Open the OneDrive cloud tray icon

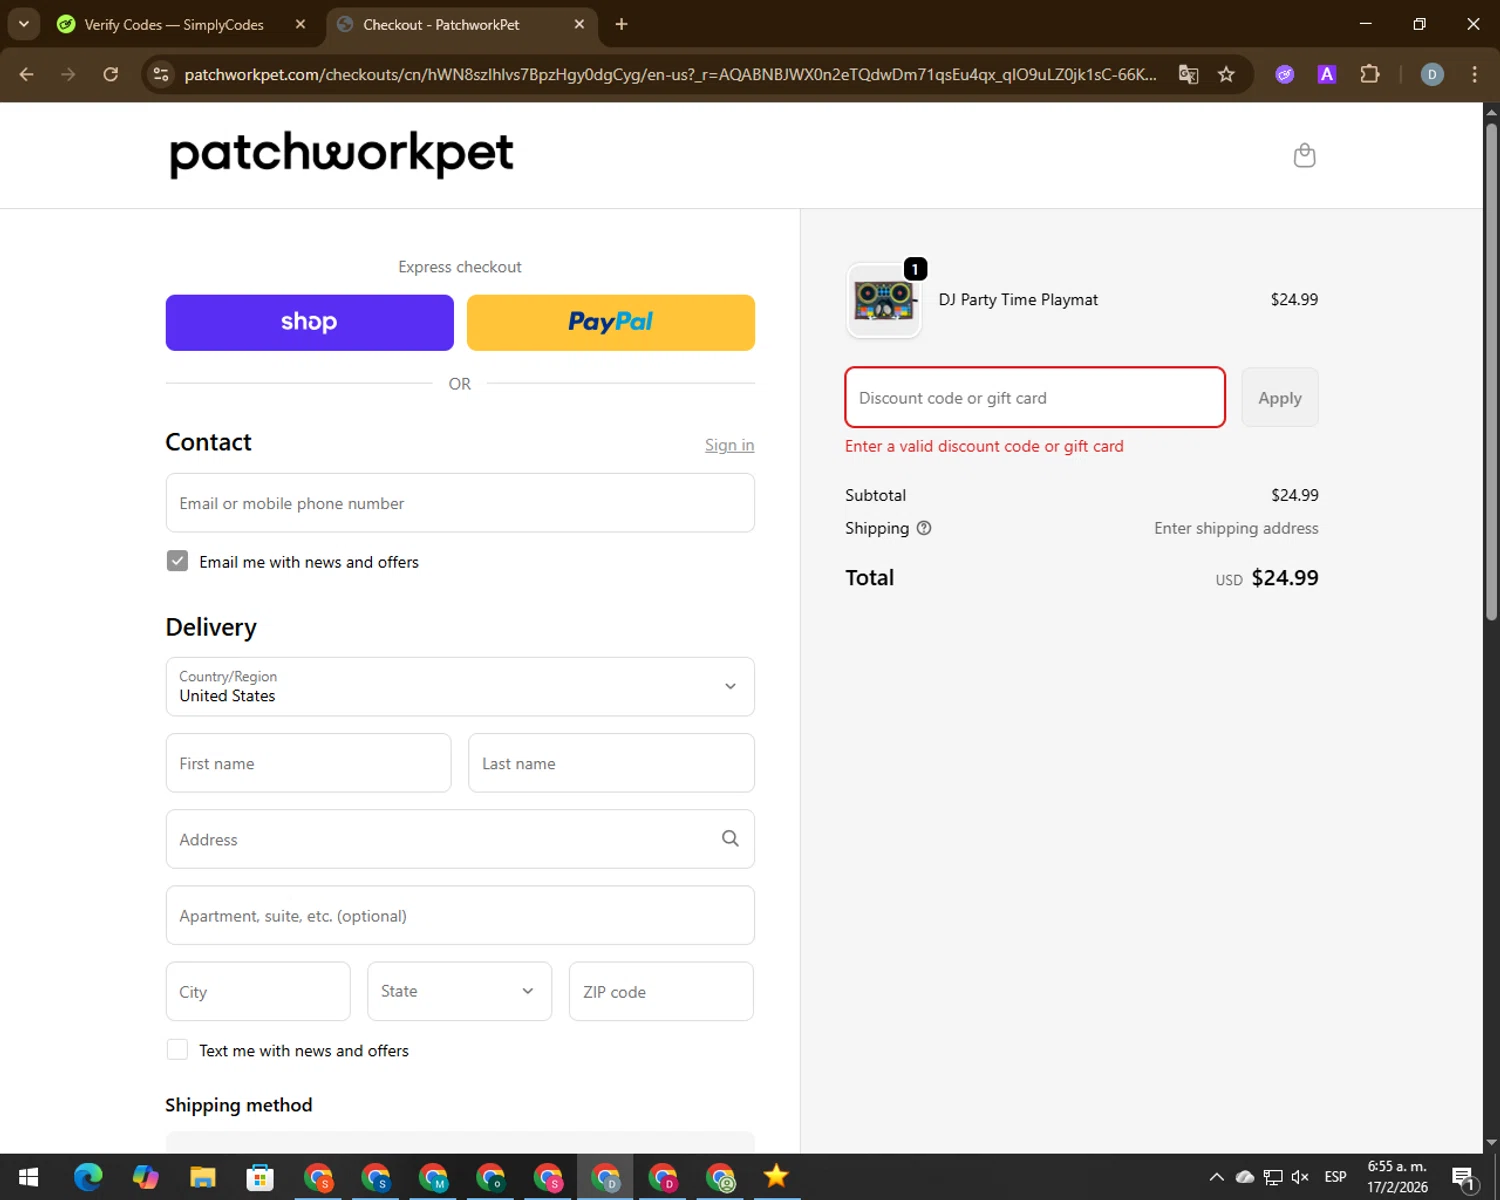tap(1245, 1177)
